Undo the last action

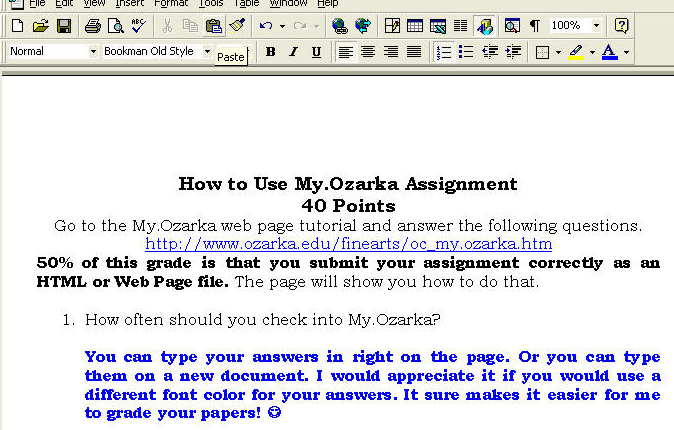point(266,26)
